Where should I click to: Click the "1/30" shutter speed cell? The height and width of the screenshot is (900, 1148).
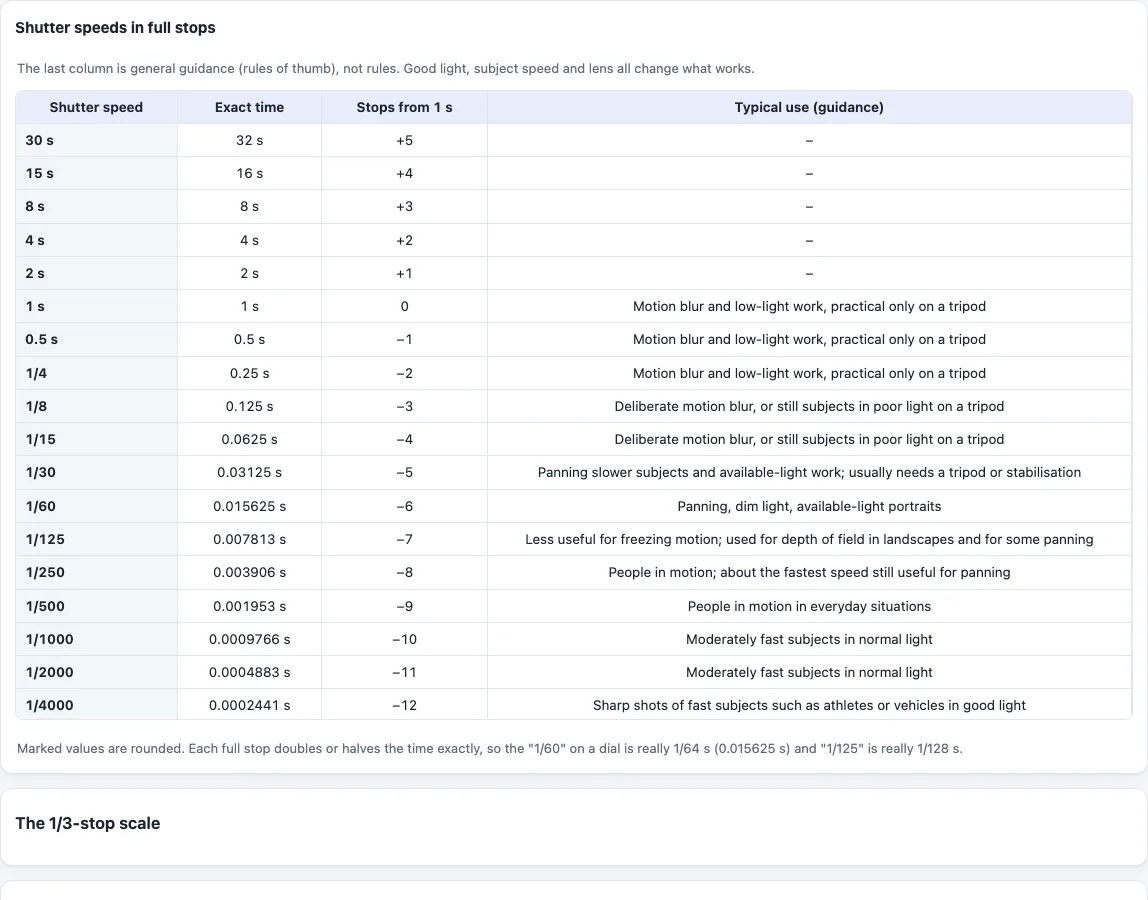point(96,472)
